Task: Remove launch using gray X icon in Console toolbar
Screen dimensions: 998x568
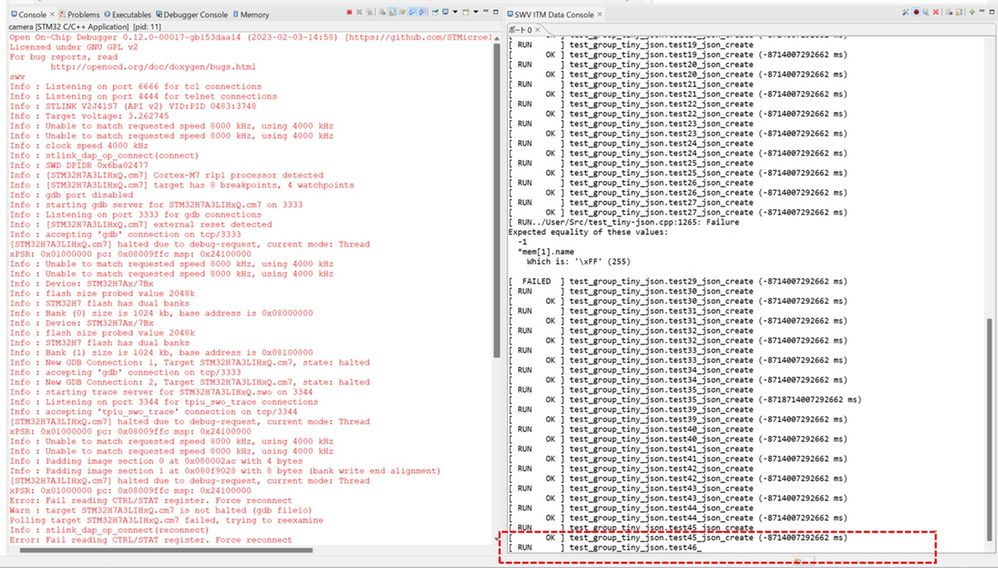Action: pyautogui.click(x=359, y=12)
